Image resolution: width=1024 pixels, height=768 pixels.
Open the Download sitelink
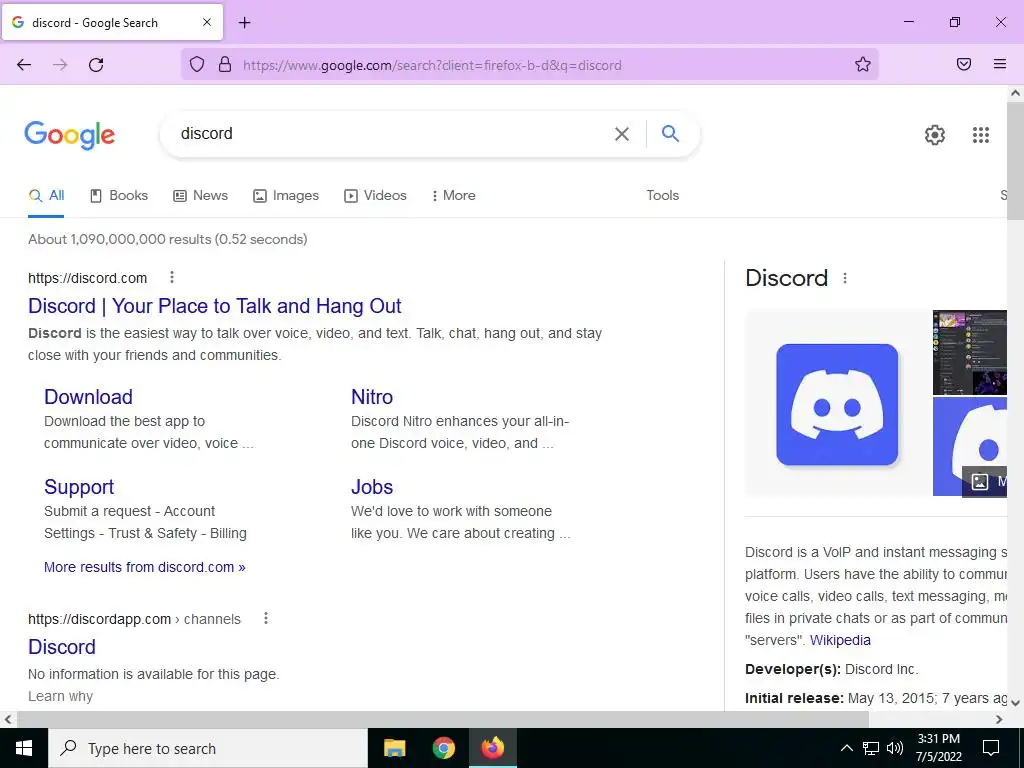coord(88,396)
